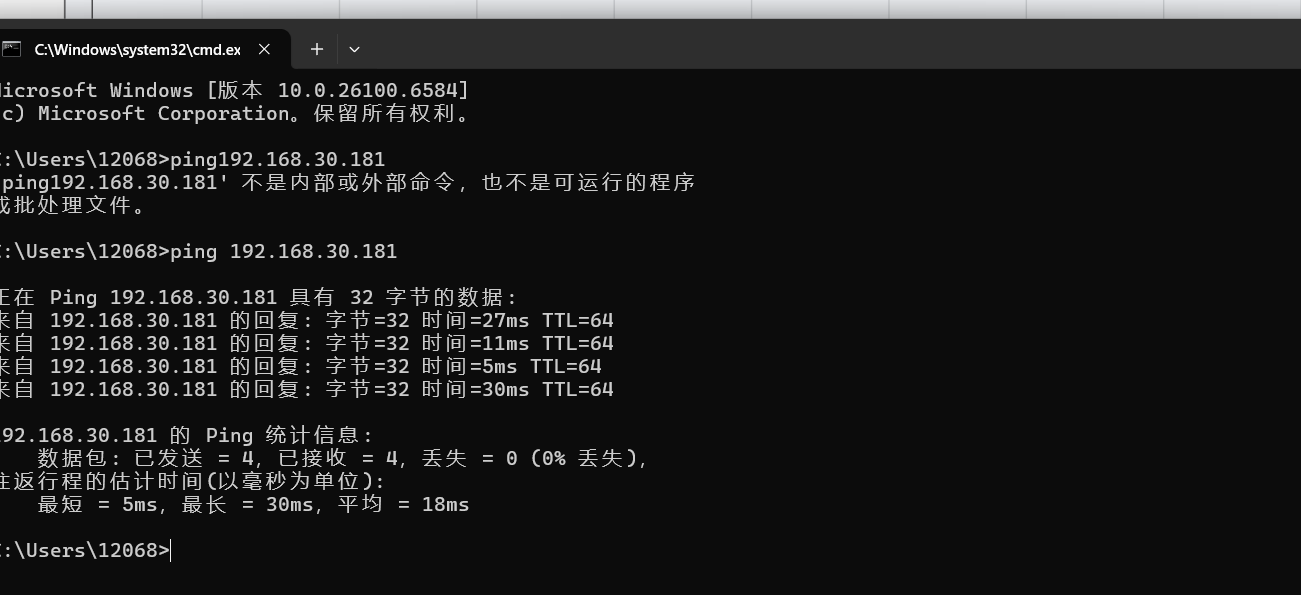1301x595 pixels.
Task: Click the 数据包 sent/received statistics line
Action: pos(342,459)
